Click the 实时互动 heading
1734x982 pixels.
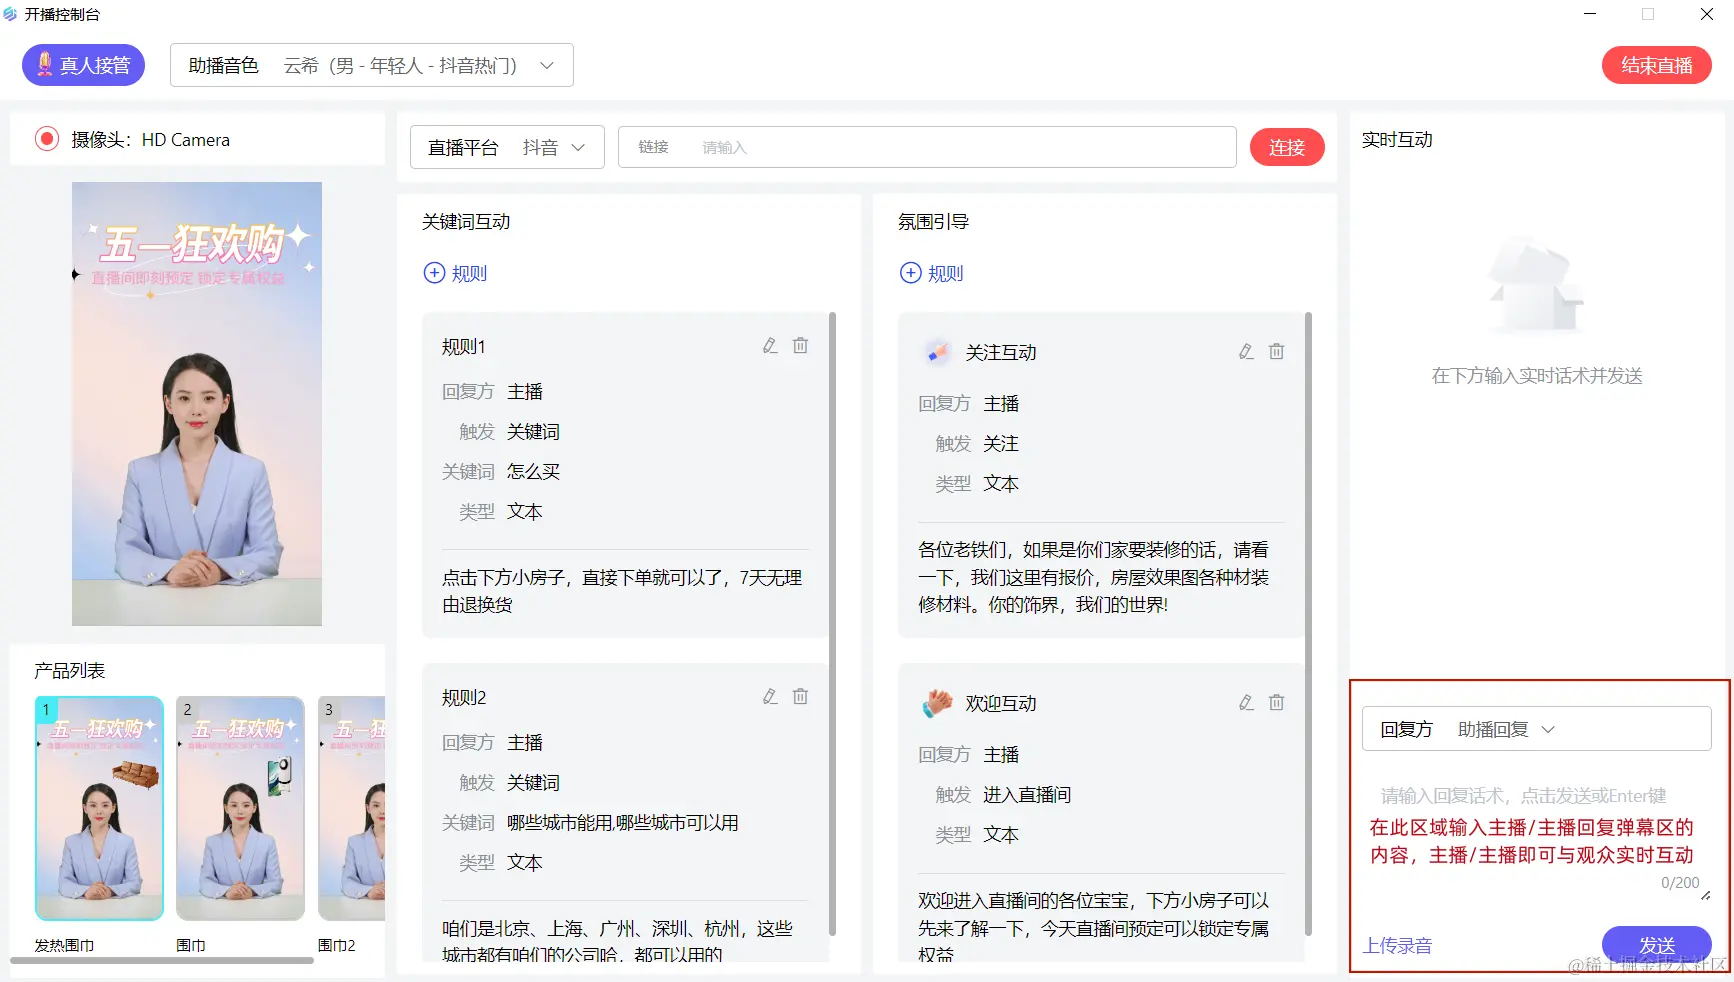(1397, 140)
